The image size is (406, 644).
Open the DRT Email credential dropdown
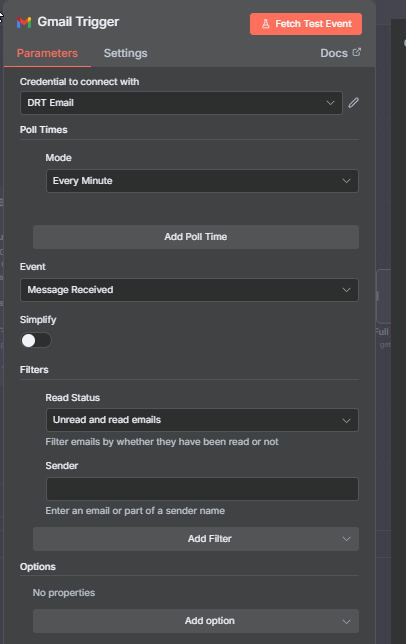[181, 103]
